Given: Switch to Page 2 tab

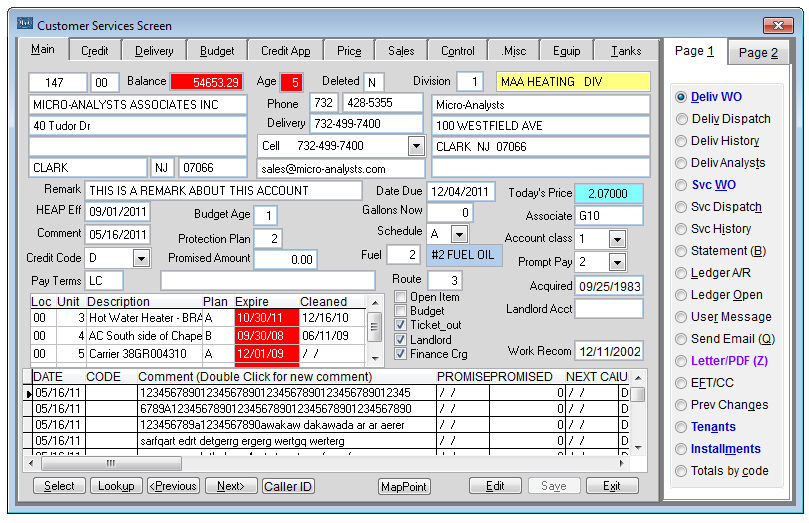Looking at the screenshot, I should (x=758, y=53).
